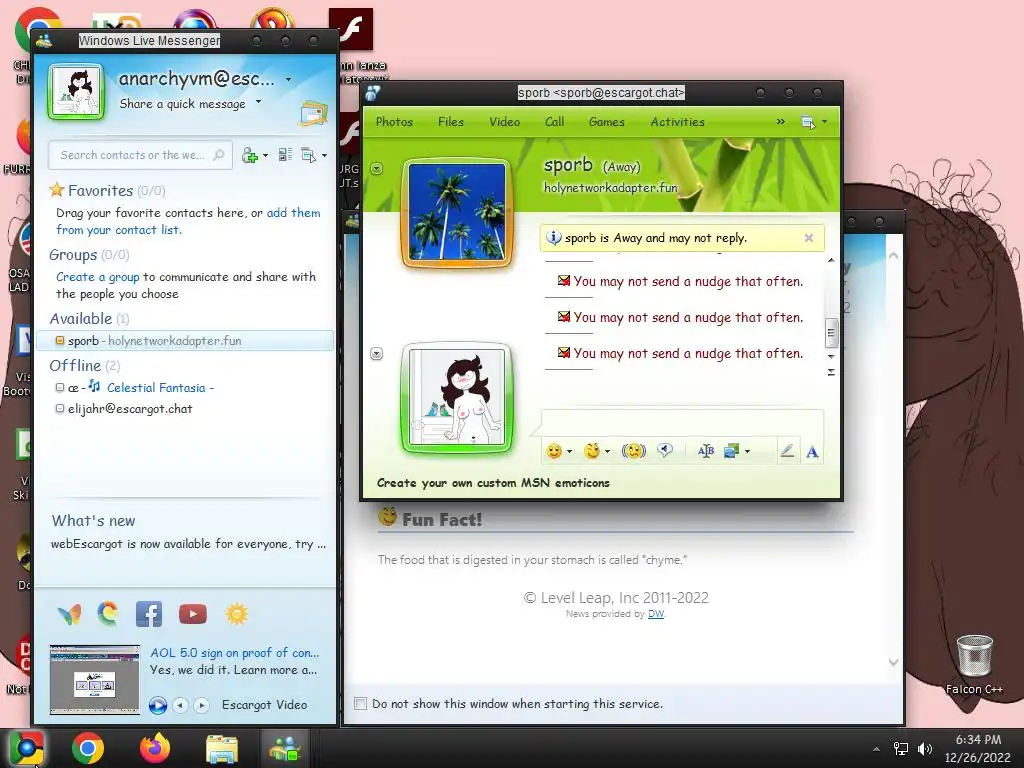1024x768 pixels.
Task: Open the change font icon
Action: pos(705,451)
